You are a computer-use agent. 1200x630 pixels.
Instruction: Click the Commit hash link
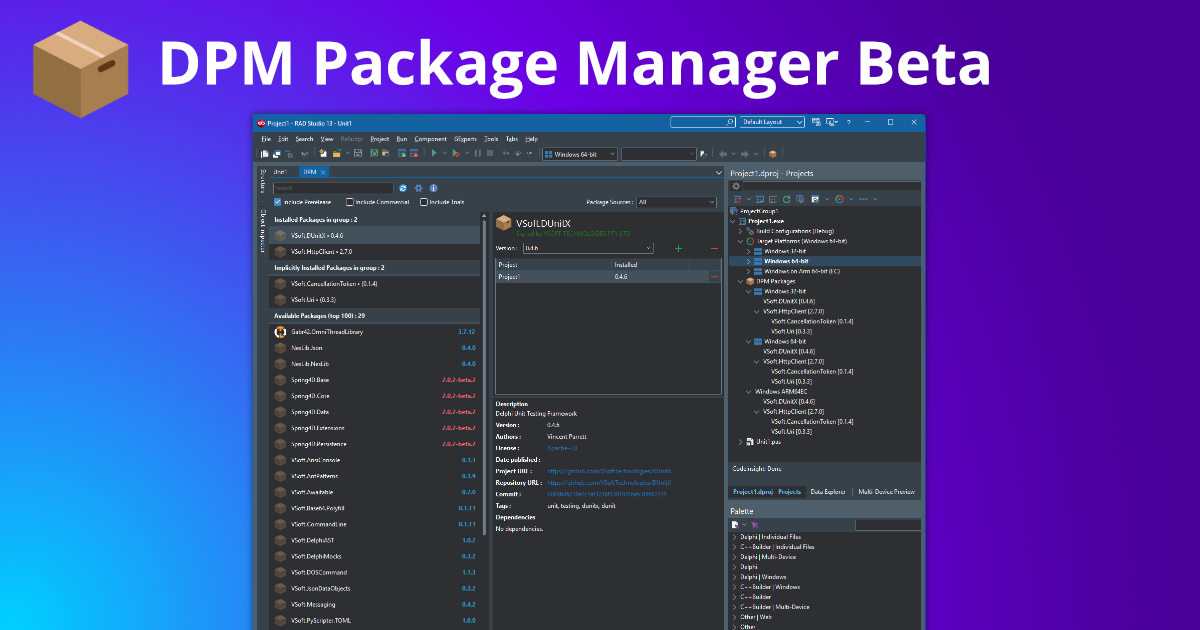coord(606,493)
